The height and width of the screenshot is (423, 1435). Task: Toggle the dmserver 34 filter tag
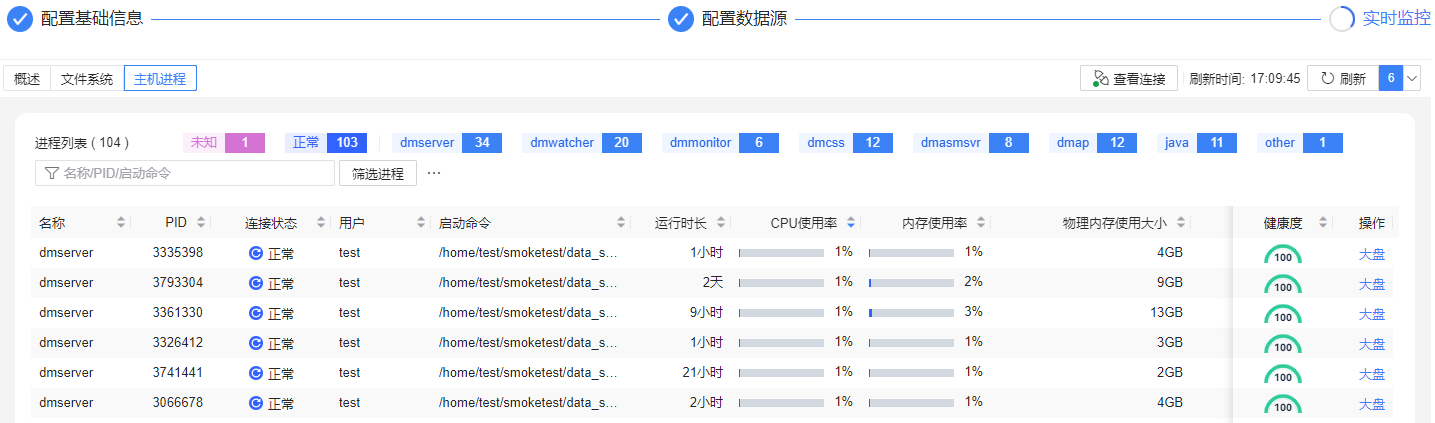click(447, 143)
